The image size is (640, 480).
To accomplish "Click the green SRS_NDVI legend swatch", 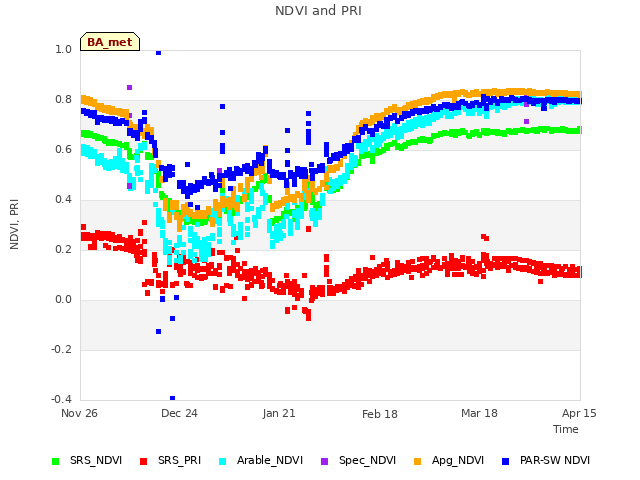I will (56, 461).
